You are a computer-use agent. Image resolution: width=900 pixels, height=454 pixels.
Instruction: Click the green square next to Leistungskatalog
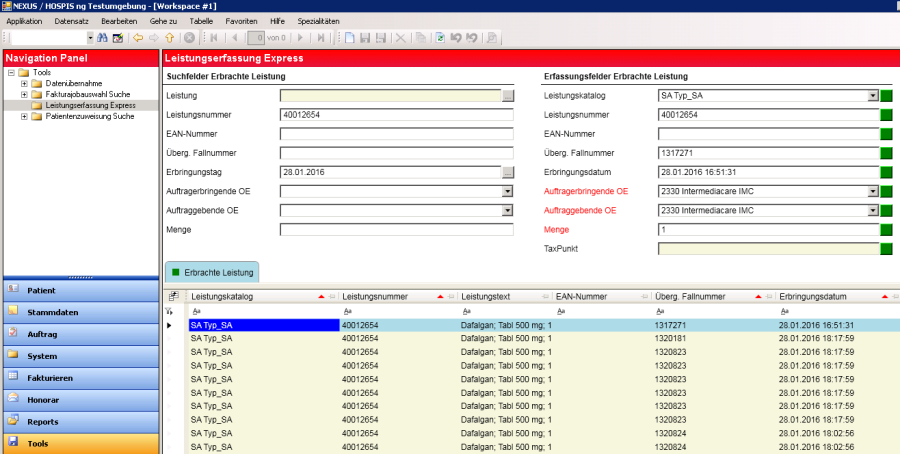[x=886, y=96]
